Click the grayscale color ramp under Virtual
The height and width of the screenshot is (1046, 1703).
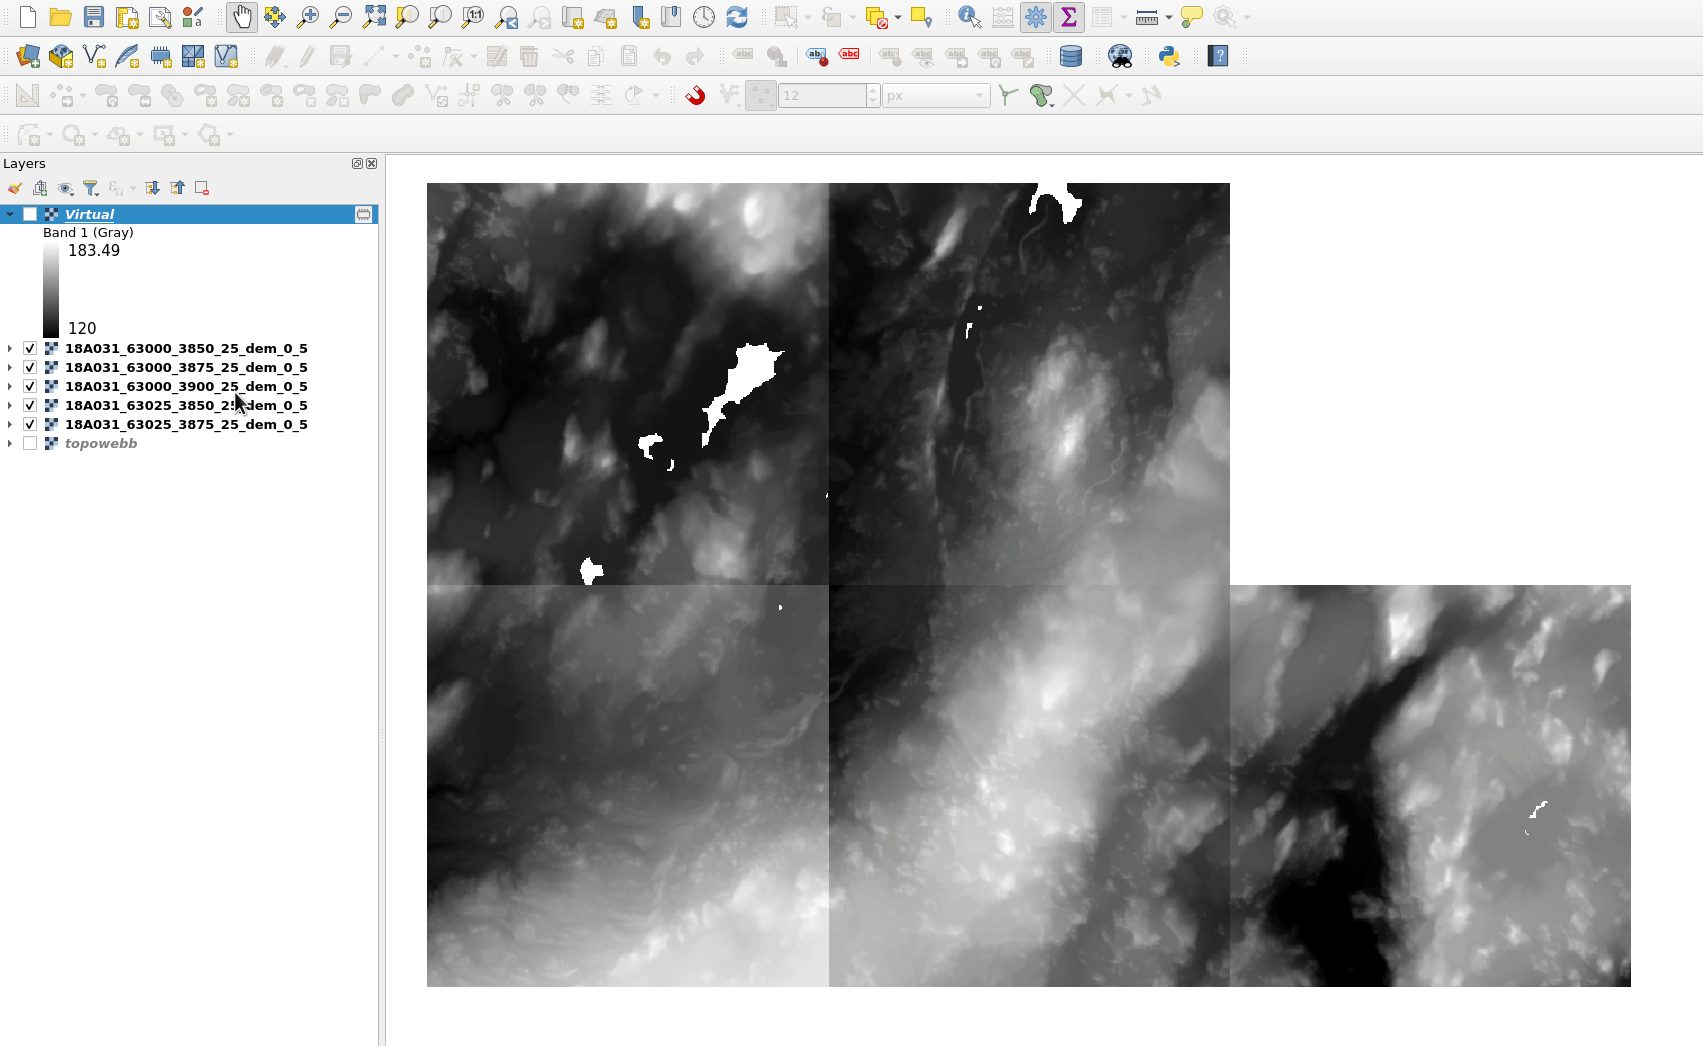click(x=51, y=289)
